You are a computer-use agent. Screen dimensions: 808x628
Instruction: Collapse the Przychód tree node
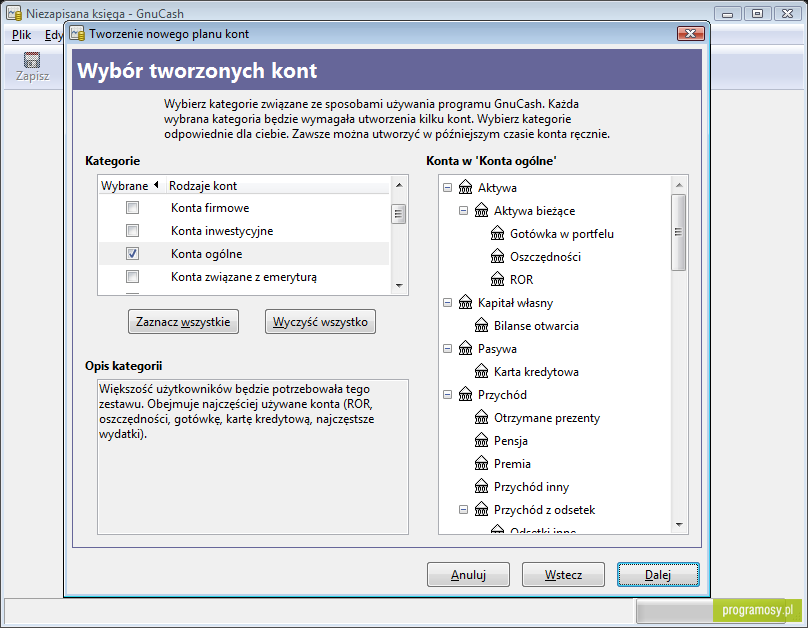447,395
